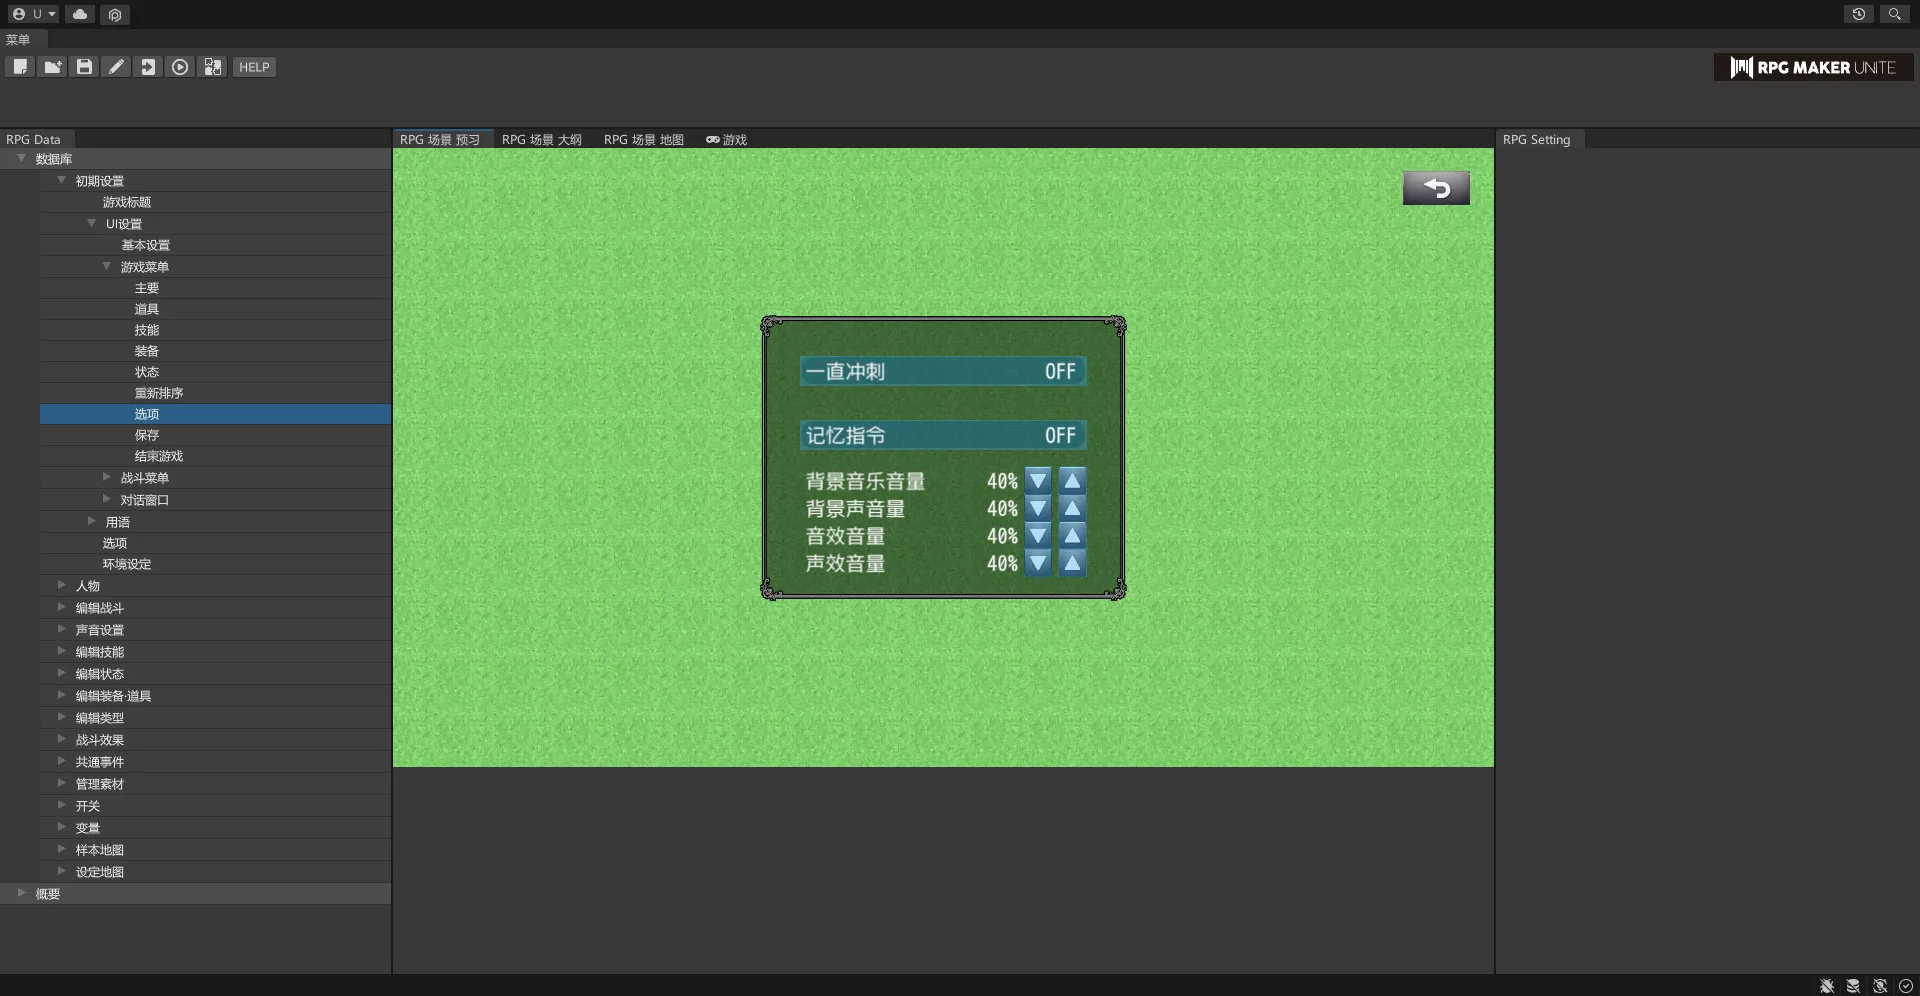Image resolution: width=1920 pixels, height=996 pixels.
Task: Select the pencil edit tool icon
Action: (116, 67)
